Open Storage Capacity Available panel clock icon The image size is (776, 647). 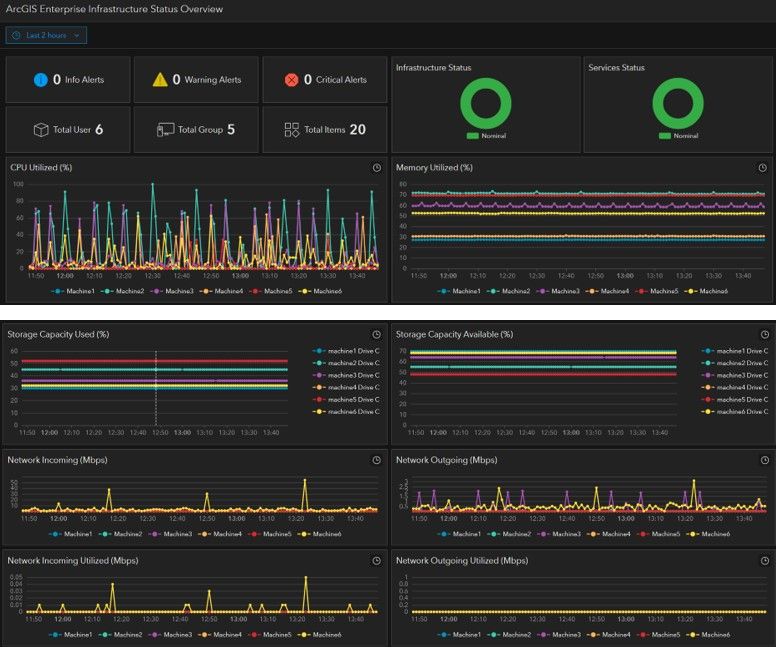click(765, 335)
